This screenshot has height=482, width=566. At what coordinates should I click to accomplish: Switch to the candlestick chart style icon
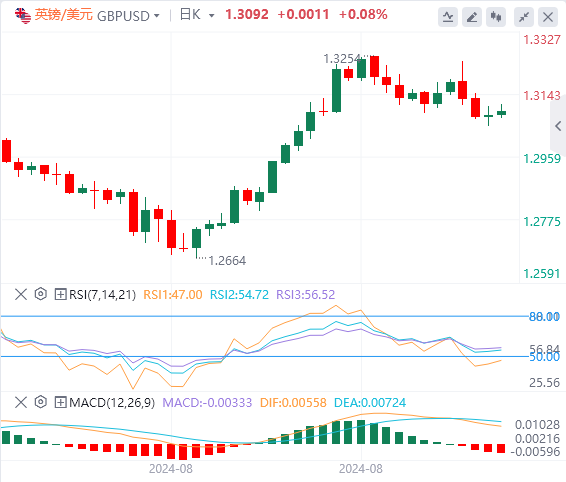(496, 17)
